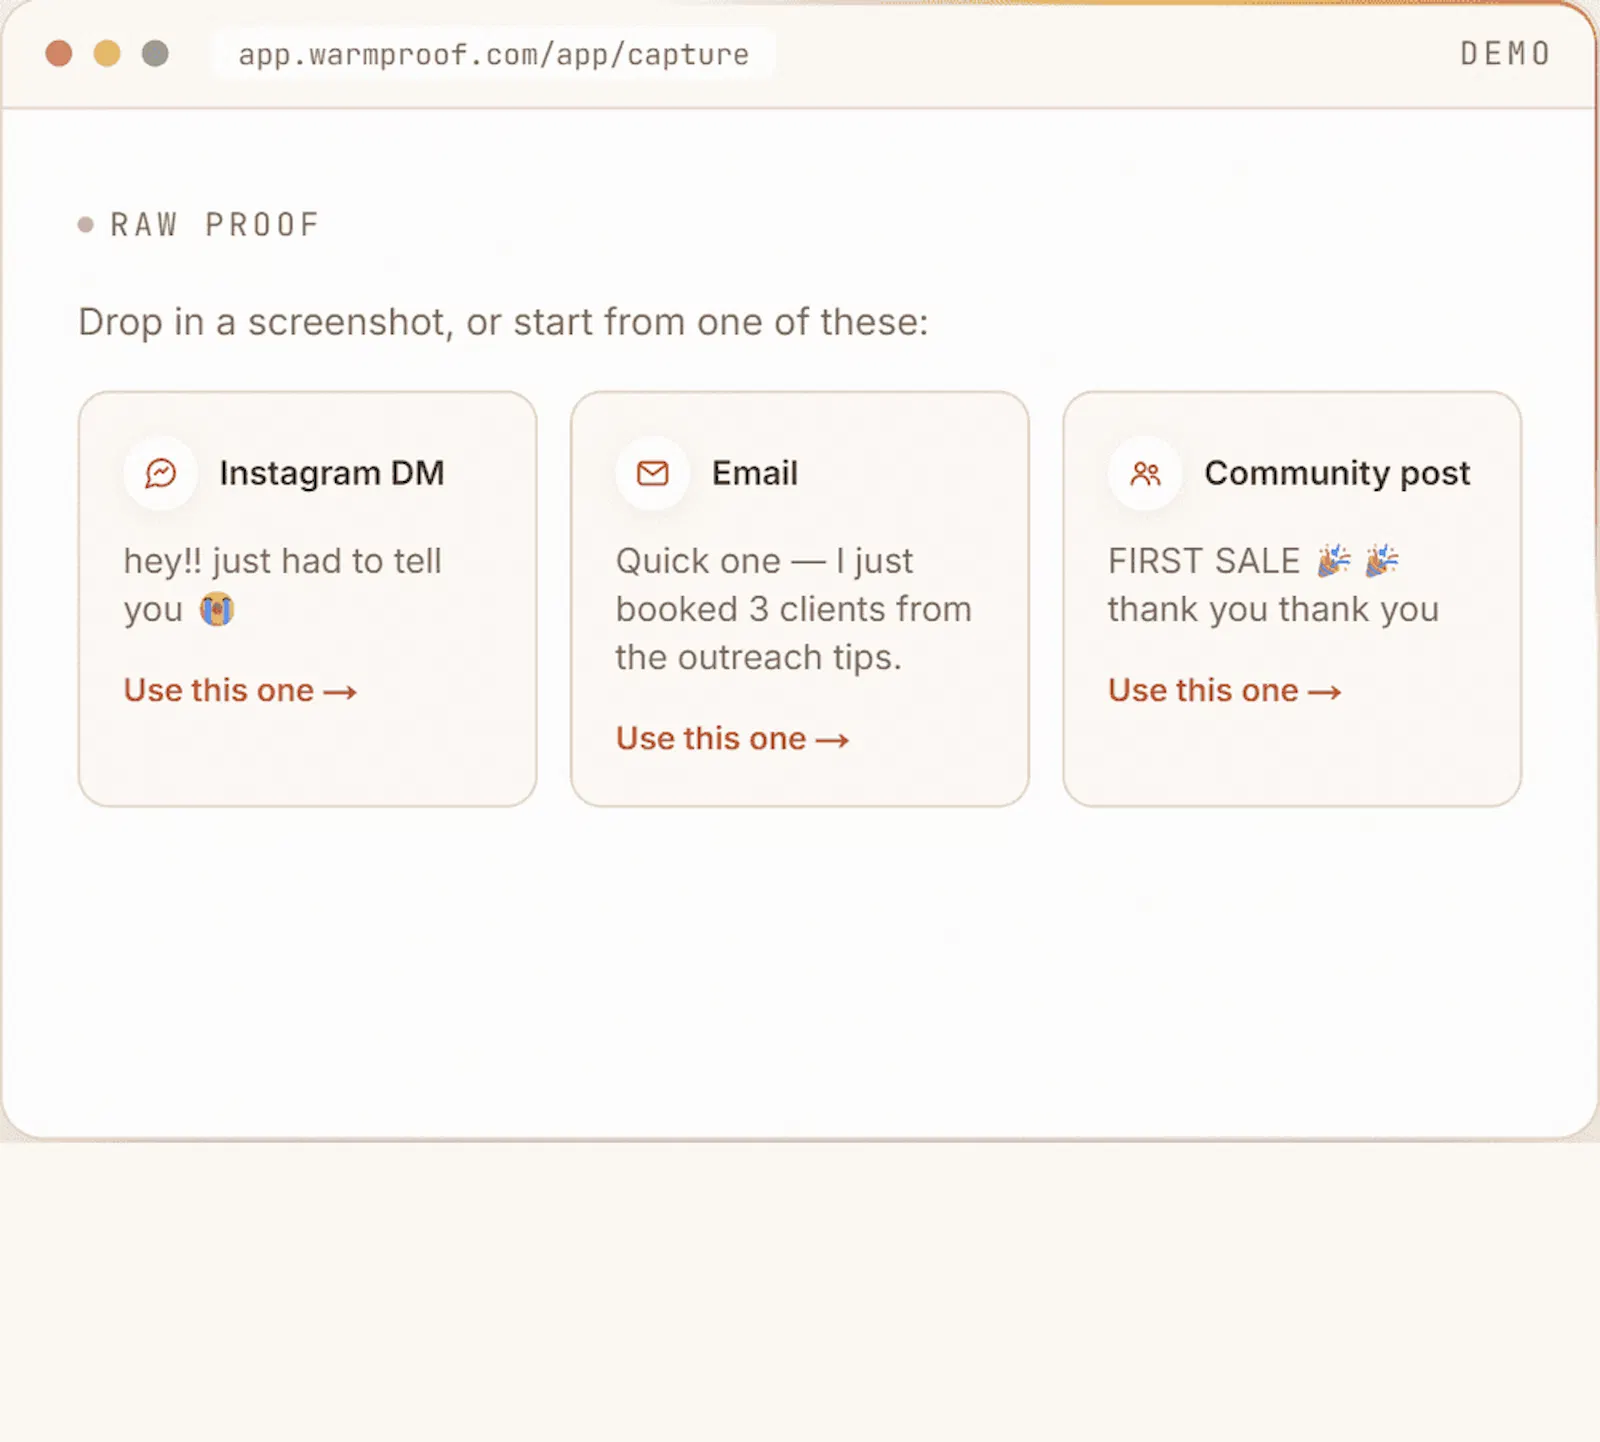
Task: Click the 'hey!! just had to tell you' text
Action: [283, 585]
